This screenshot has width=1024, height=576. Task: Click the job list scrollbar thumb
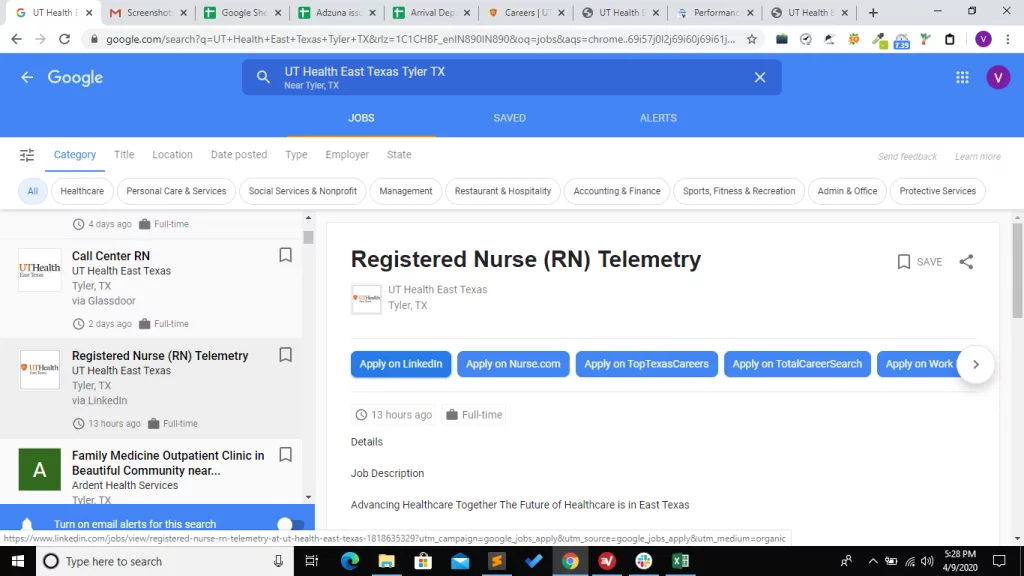tap(308, 237)
